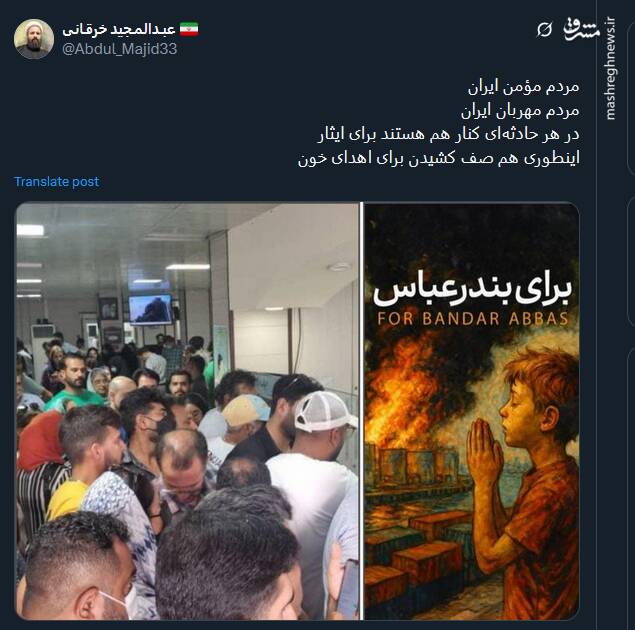Screen dimensions: 635x630
Task: Click the FOR BANDAR ABBAS caption text
Action: coord(473,319)
